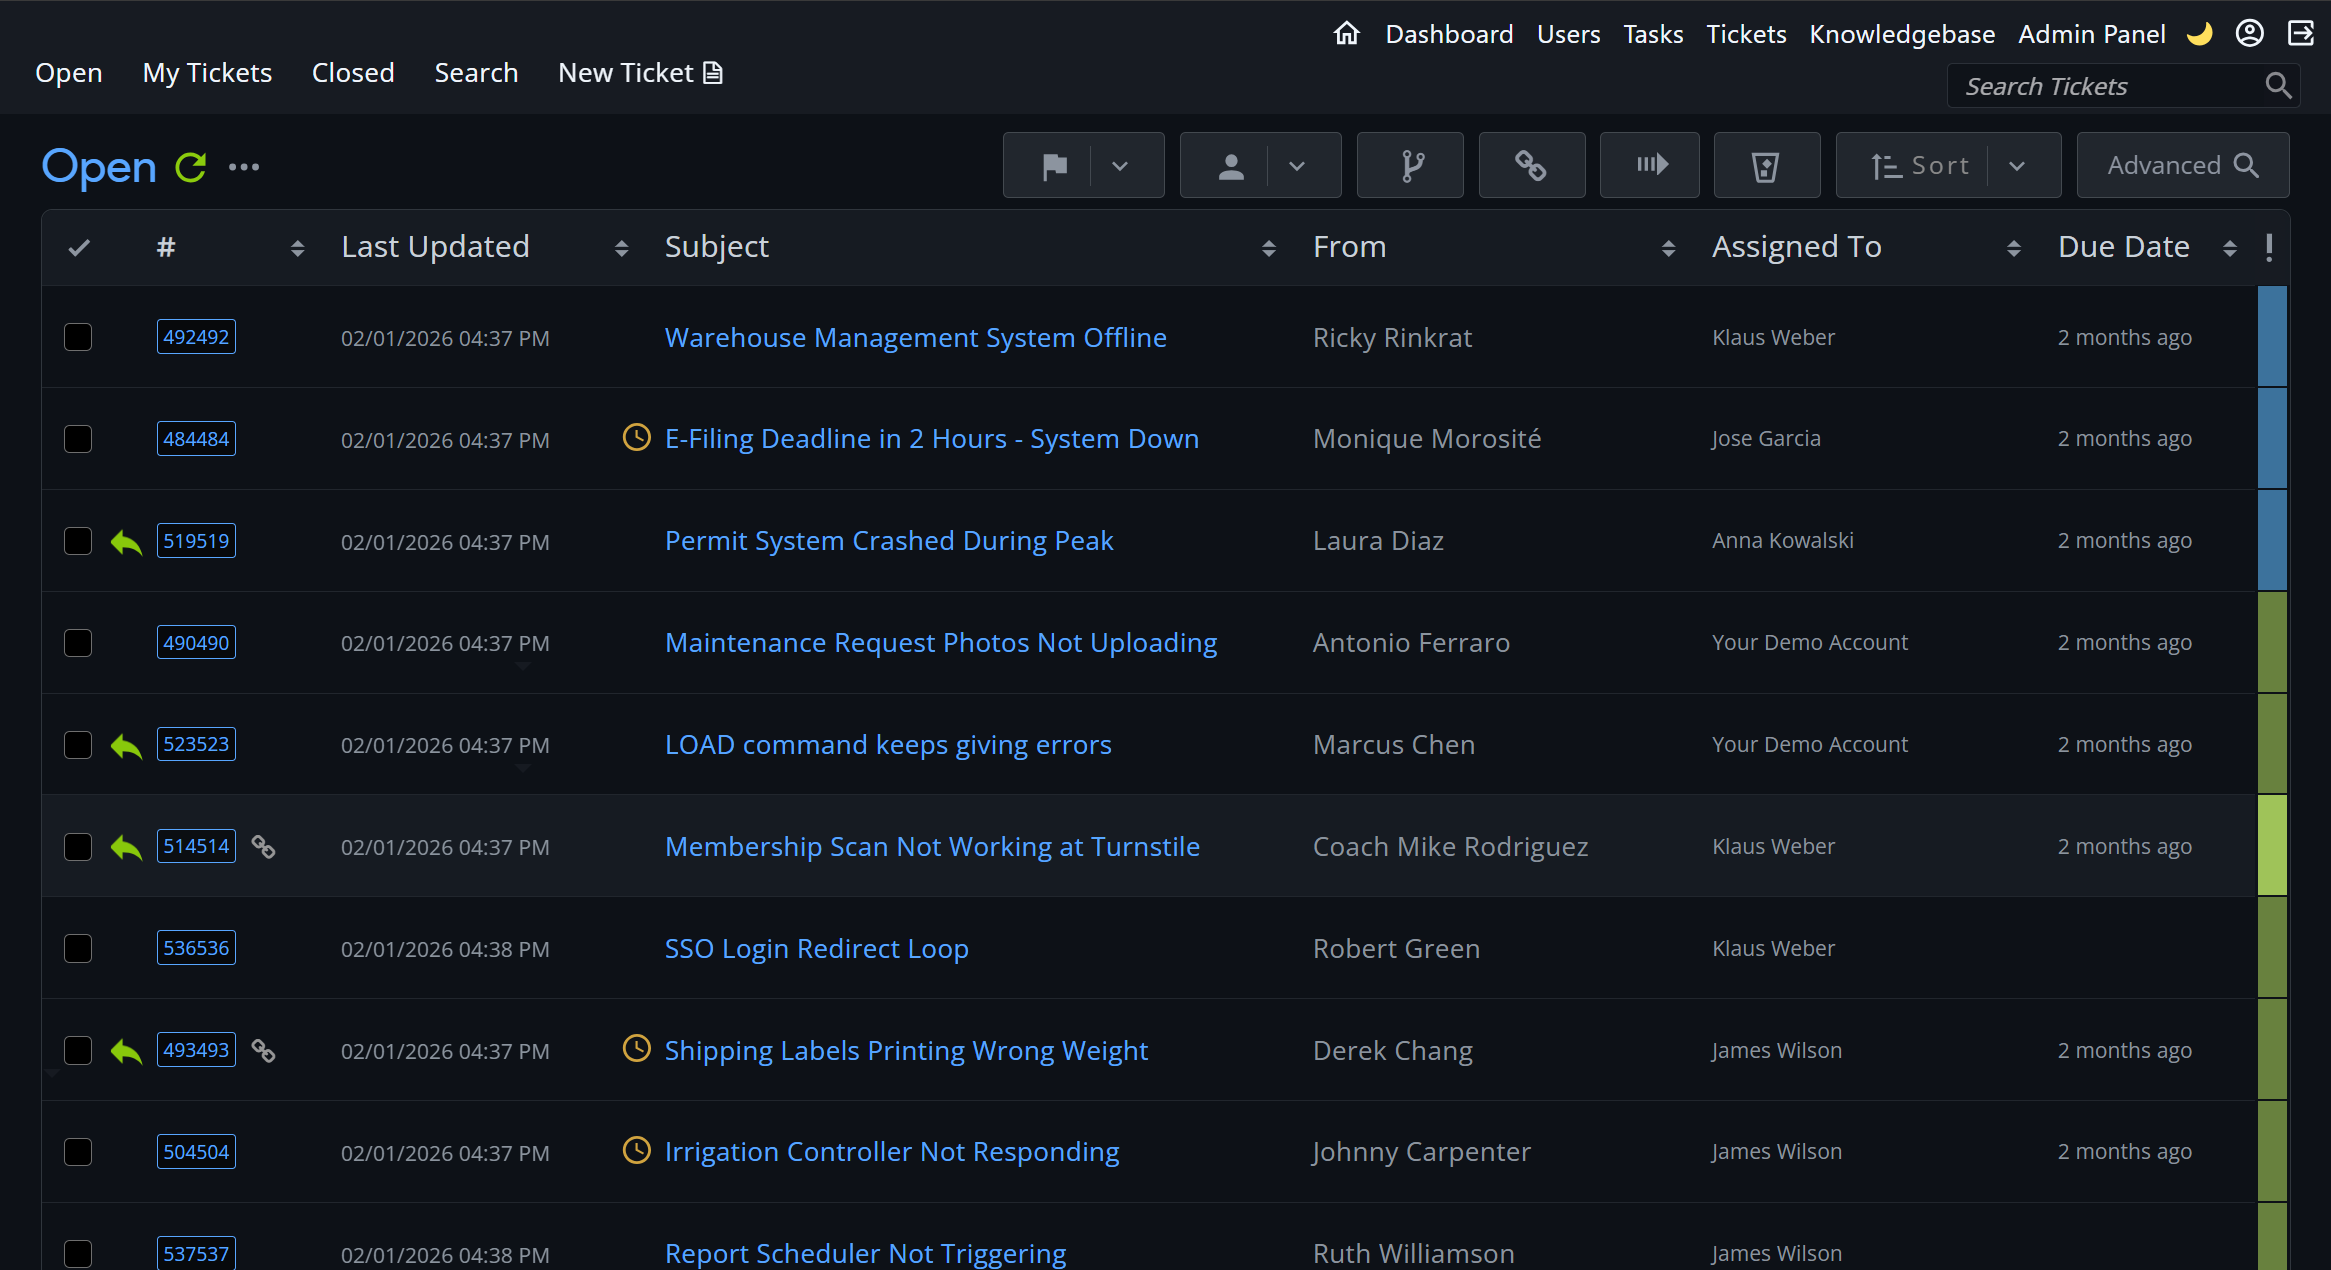Click the linked chain icon on ticket 514514
The image size is (2331, 1270).
click(x=263, y=847)
